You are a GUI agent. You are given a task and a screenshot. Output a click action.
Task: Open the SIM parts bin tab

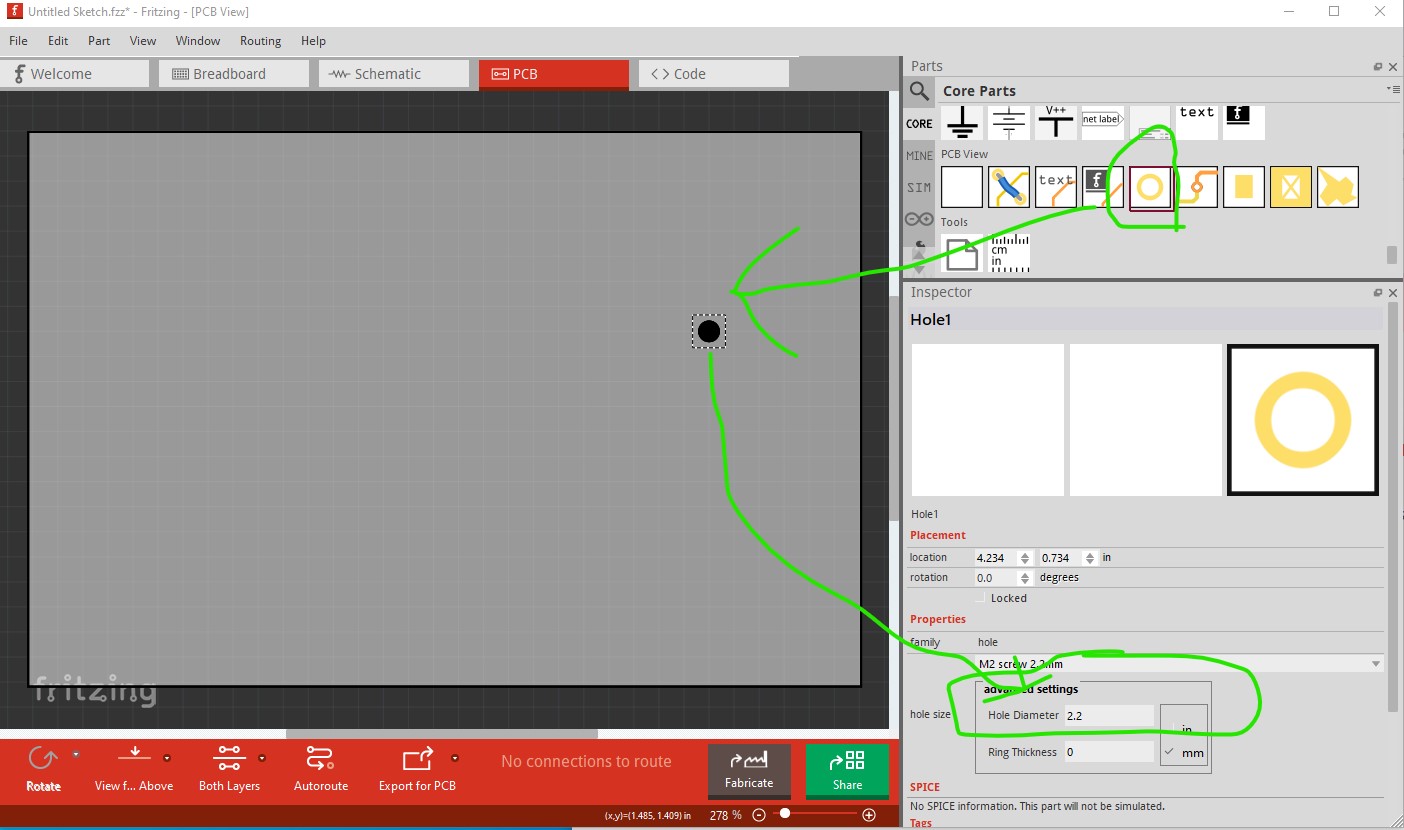point(919,188)
